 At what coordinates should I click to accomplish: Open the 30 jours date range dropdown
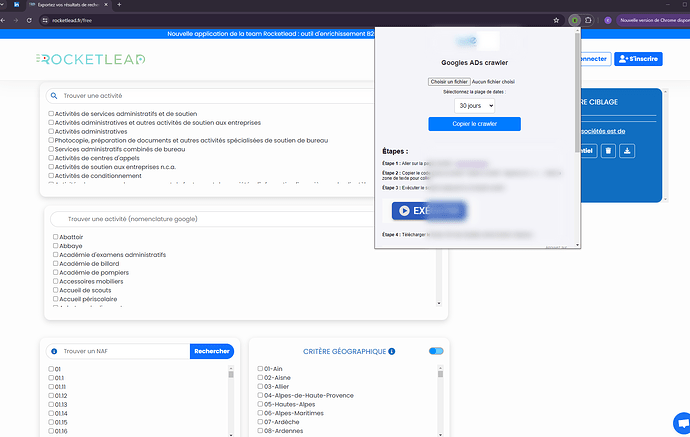point(474,106)
